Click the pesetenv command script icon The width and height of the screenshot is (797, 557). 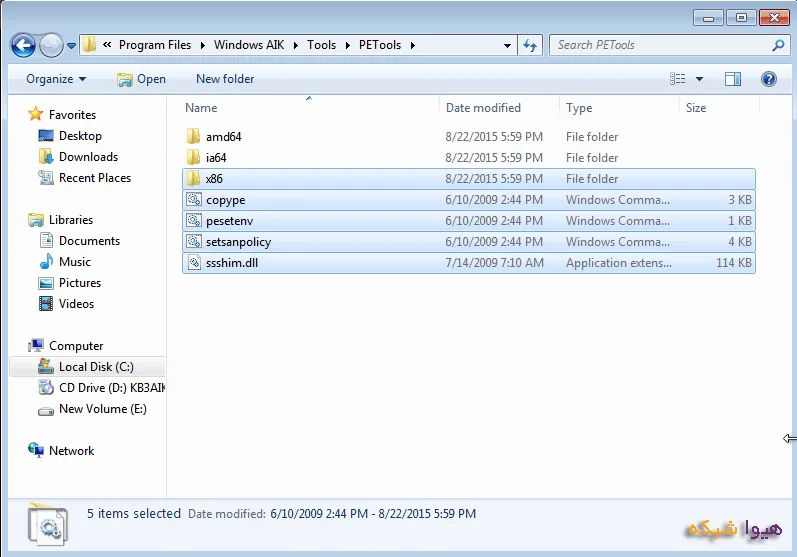pos(194,221)
